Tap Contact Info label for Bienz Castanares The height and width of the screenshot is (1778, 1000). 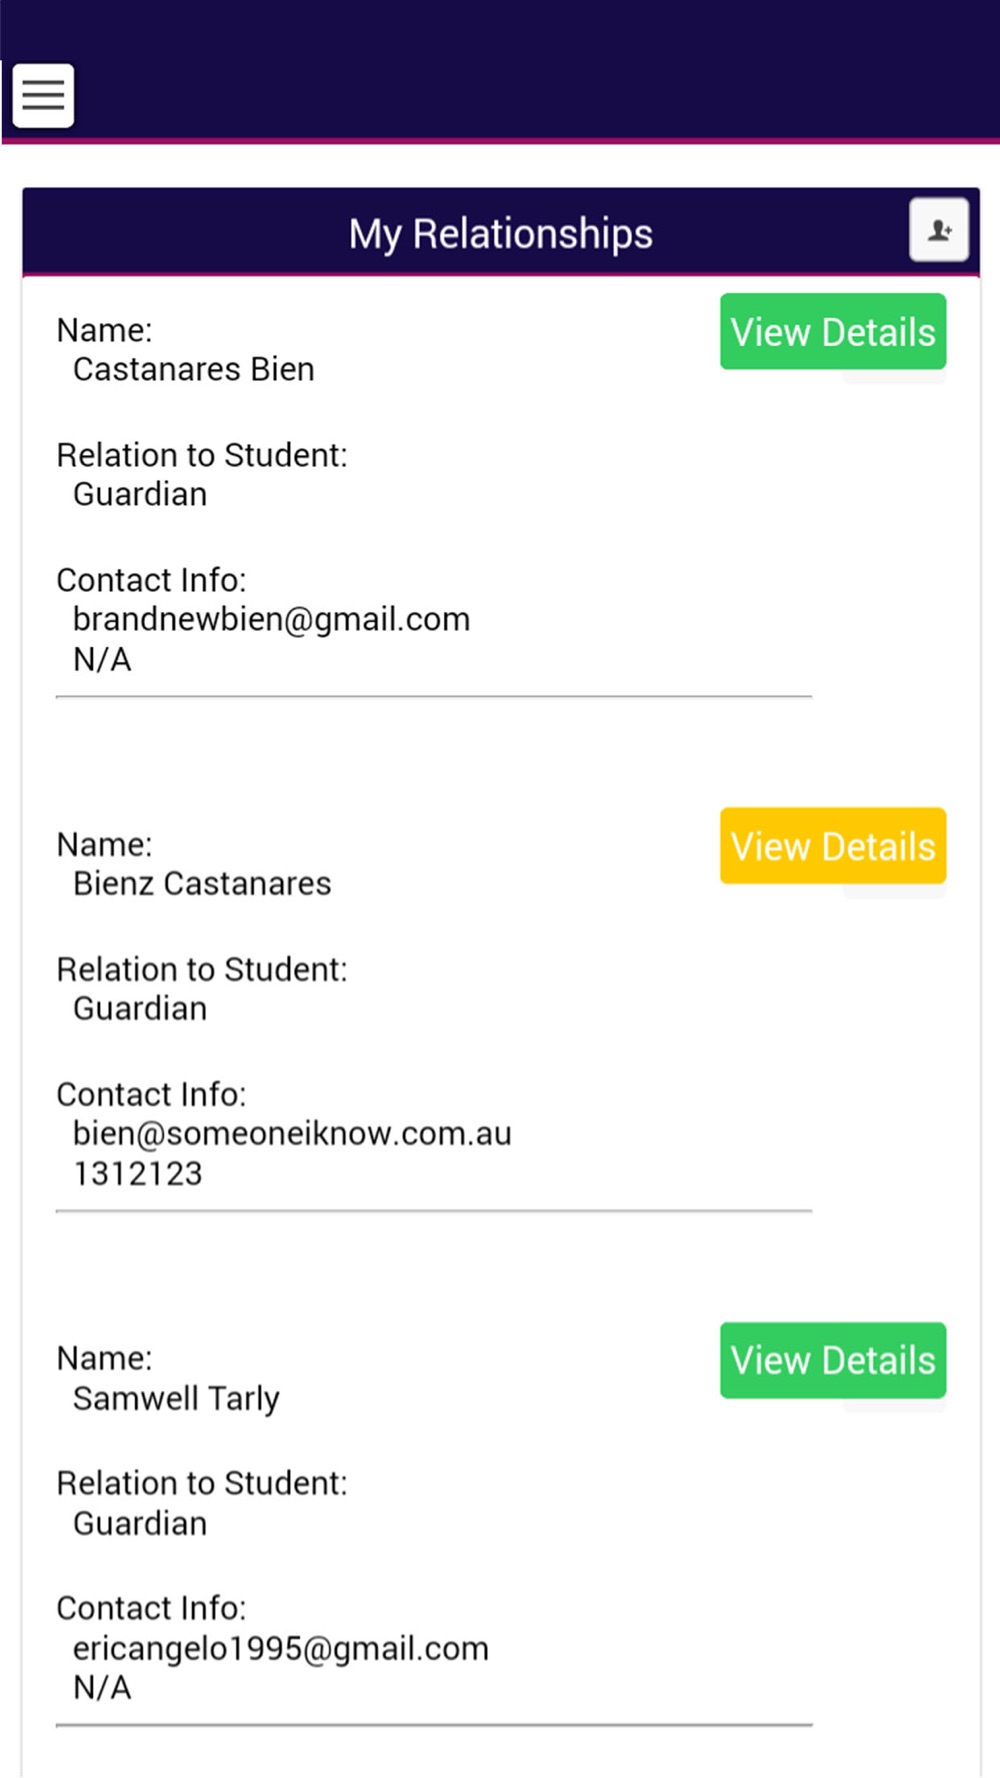click(x=151, y=1094)
